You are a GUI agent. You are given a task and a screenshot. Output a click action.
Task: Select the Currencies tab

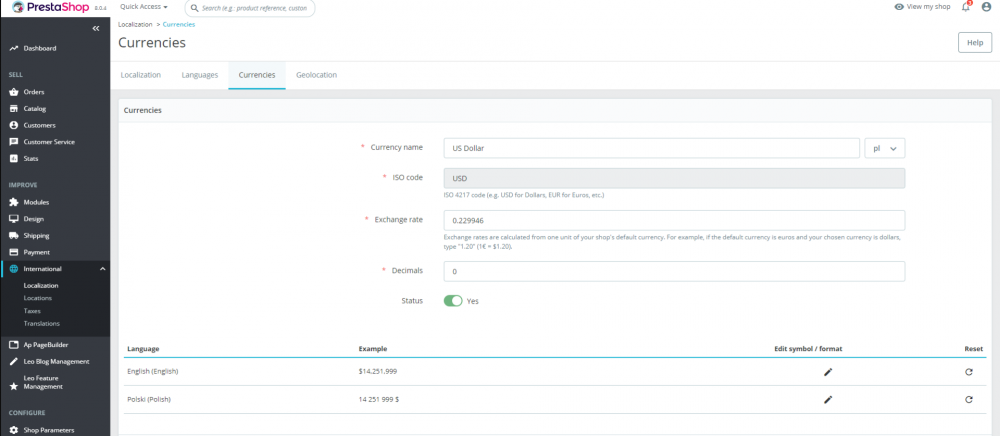pos(257,75)
